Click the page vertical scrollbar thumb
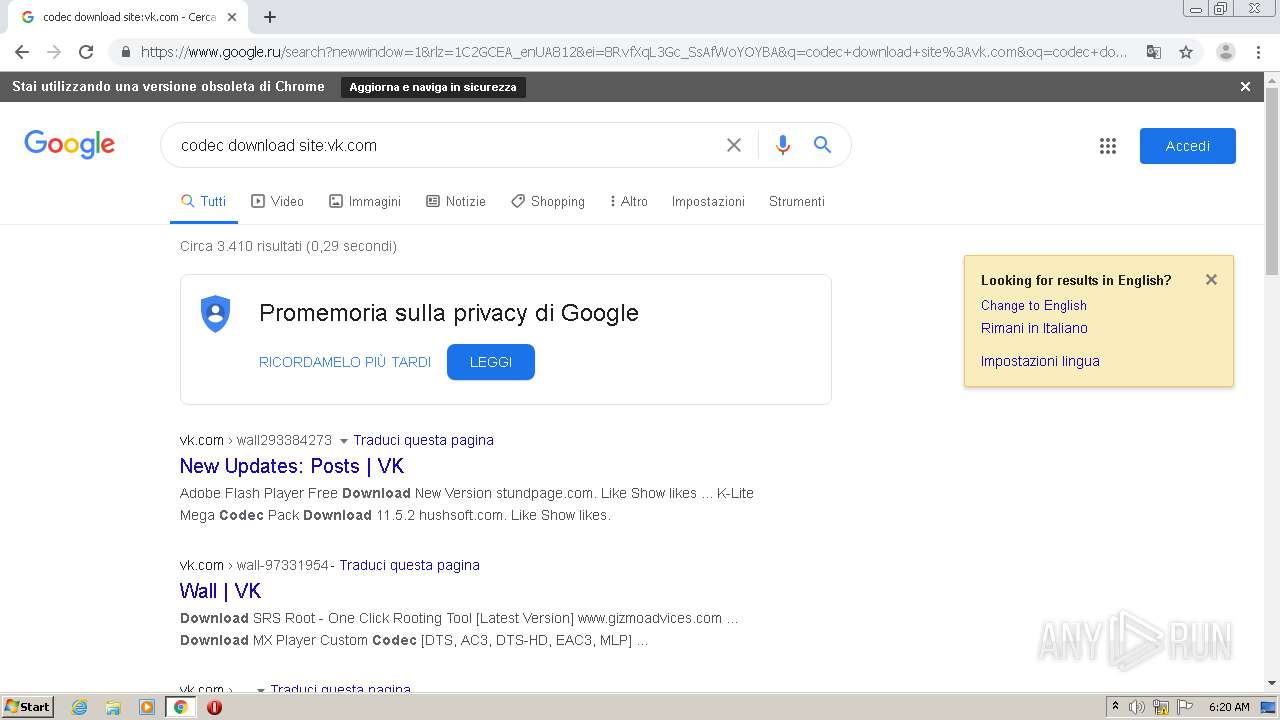 pyautogui.click(x=1272, y=181)
